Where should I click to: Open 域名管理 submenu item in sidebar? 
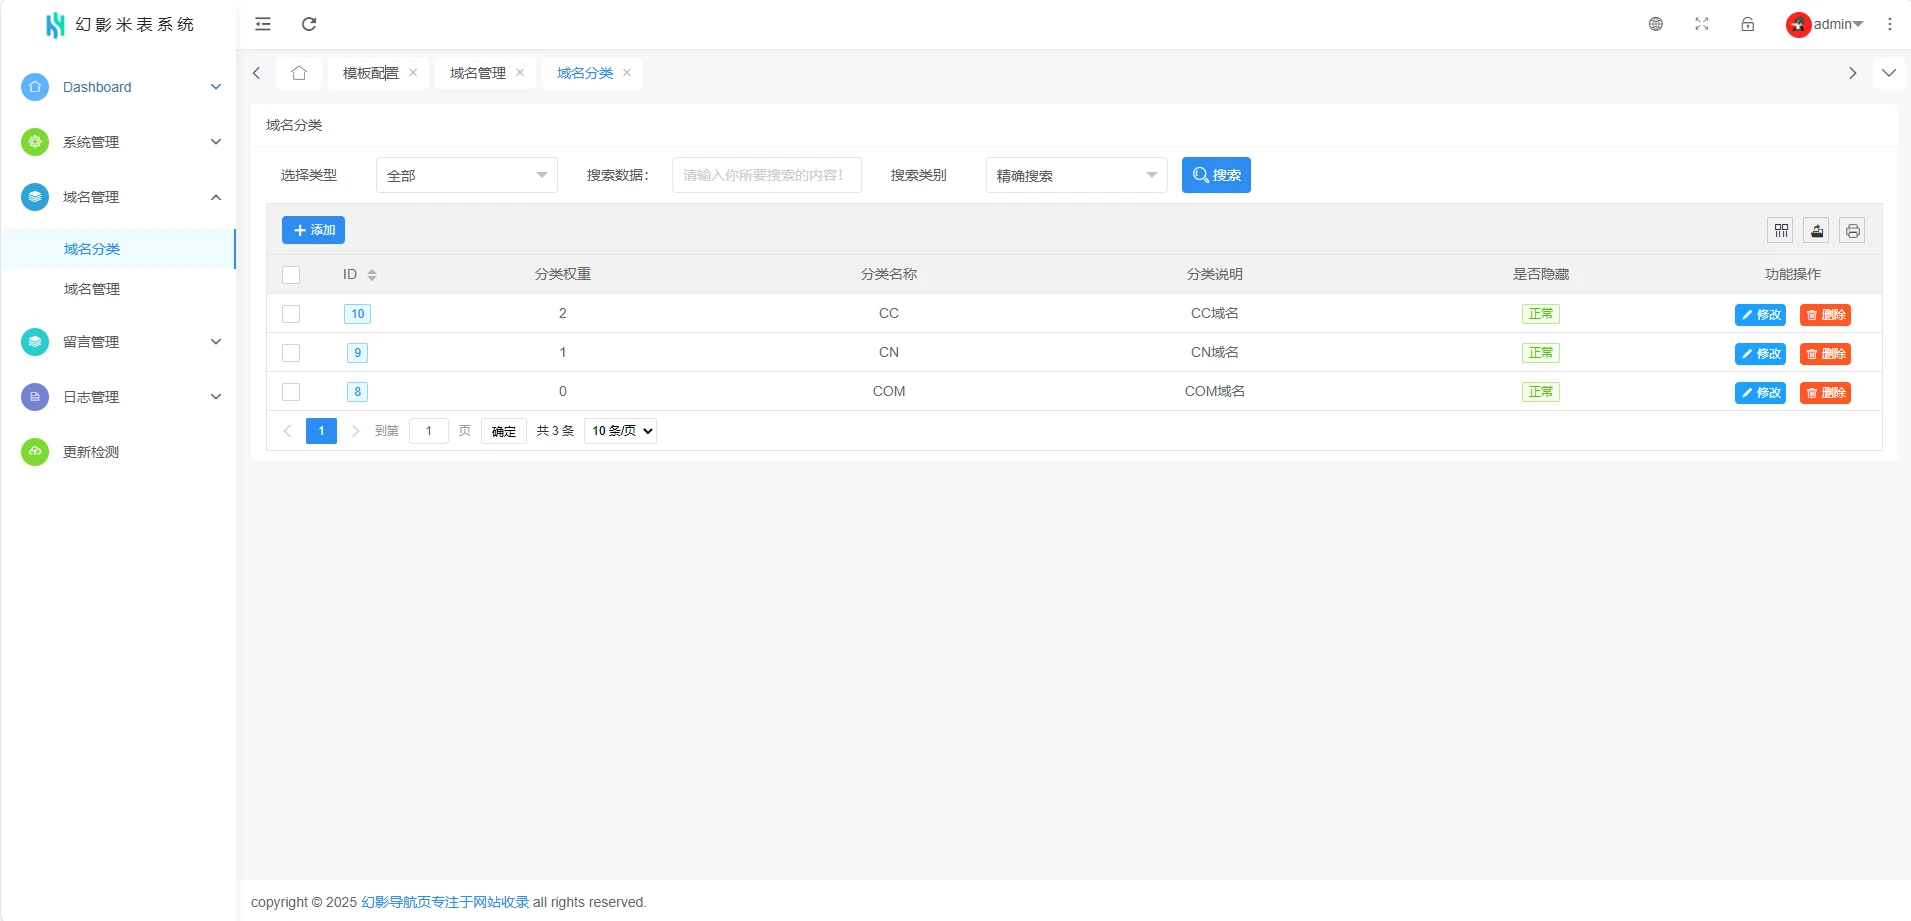click(x=92, y=289)
